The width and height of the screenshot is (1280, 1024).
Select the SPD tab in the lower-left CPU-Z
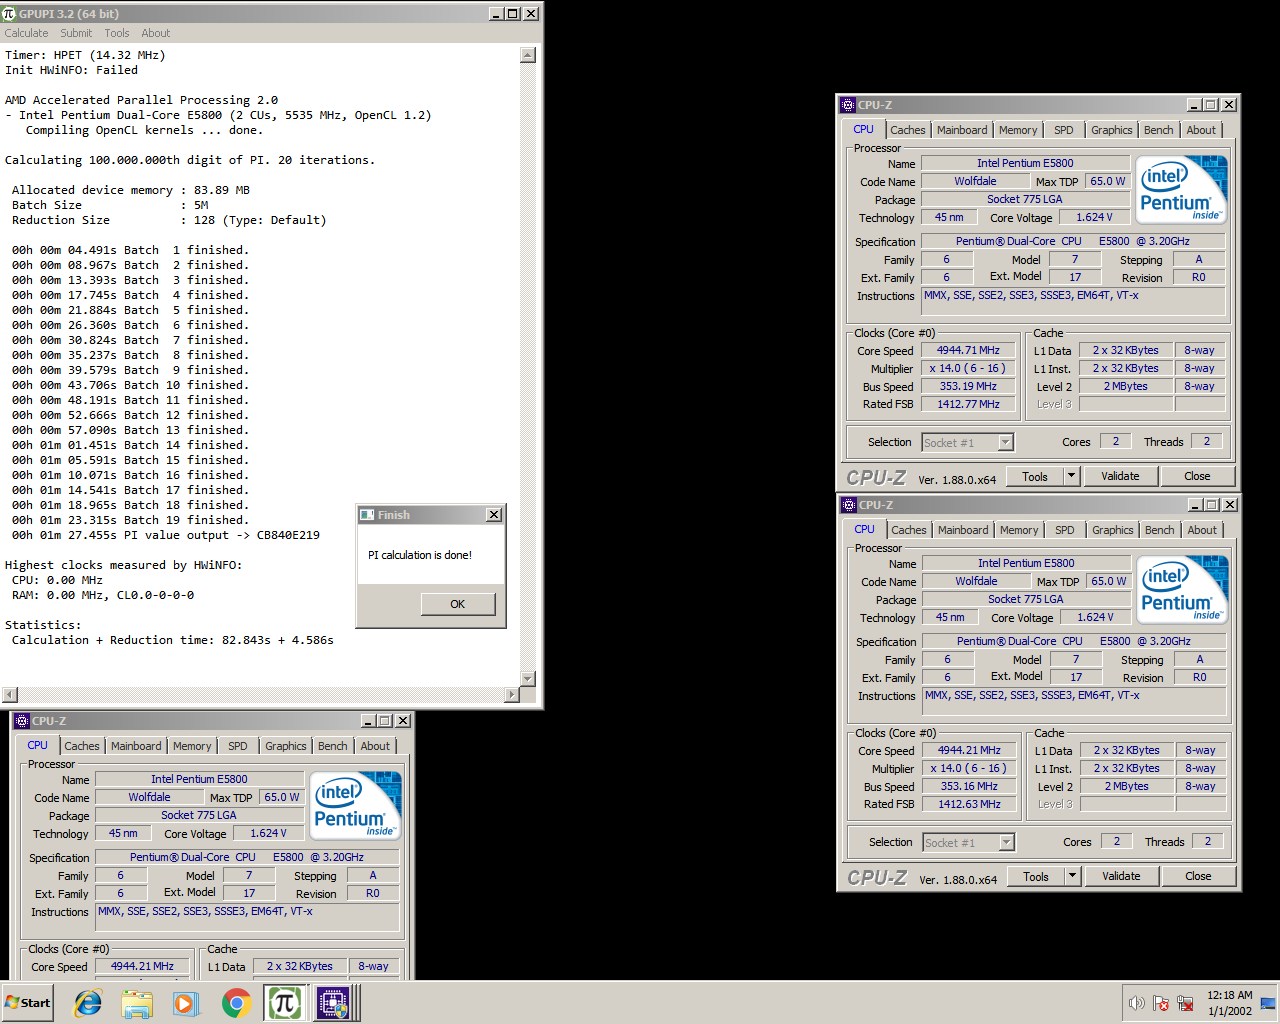238,746
